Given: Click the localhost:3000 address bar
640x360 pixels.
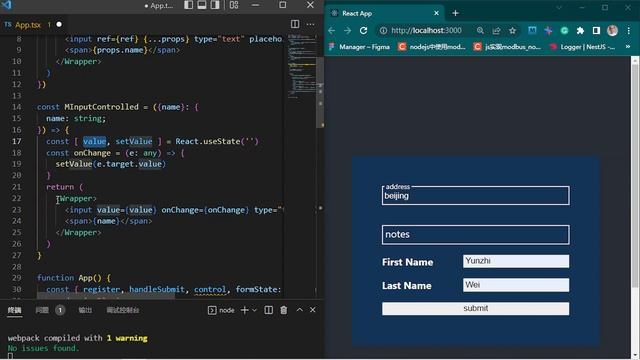Looking at the screenshot, I should click(x=426, y=31).
